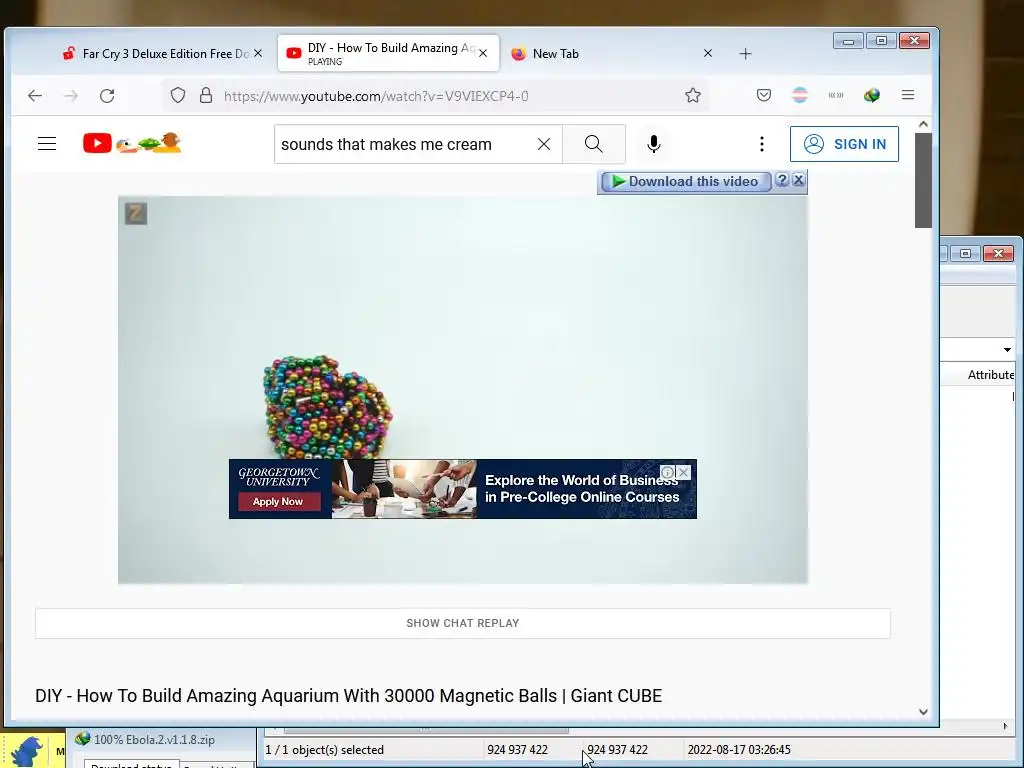Click the horizontal scrollbar in bottom window
Image resolution: width=1024 pixels, height=768 pixels.
click(x=426, y=729)
